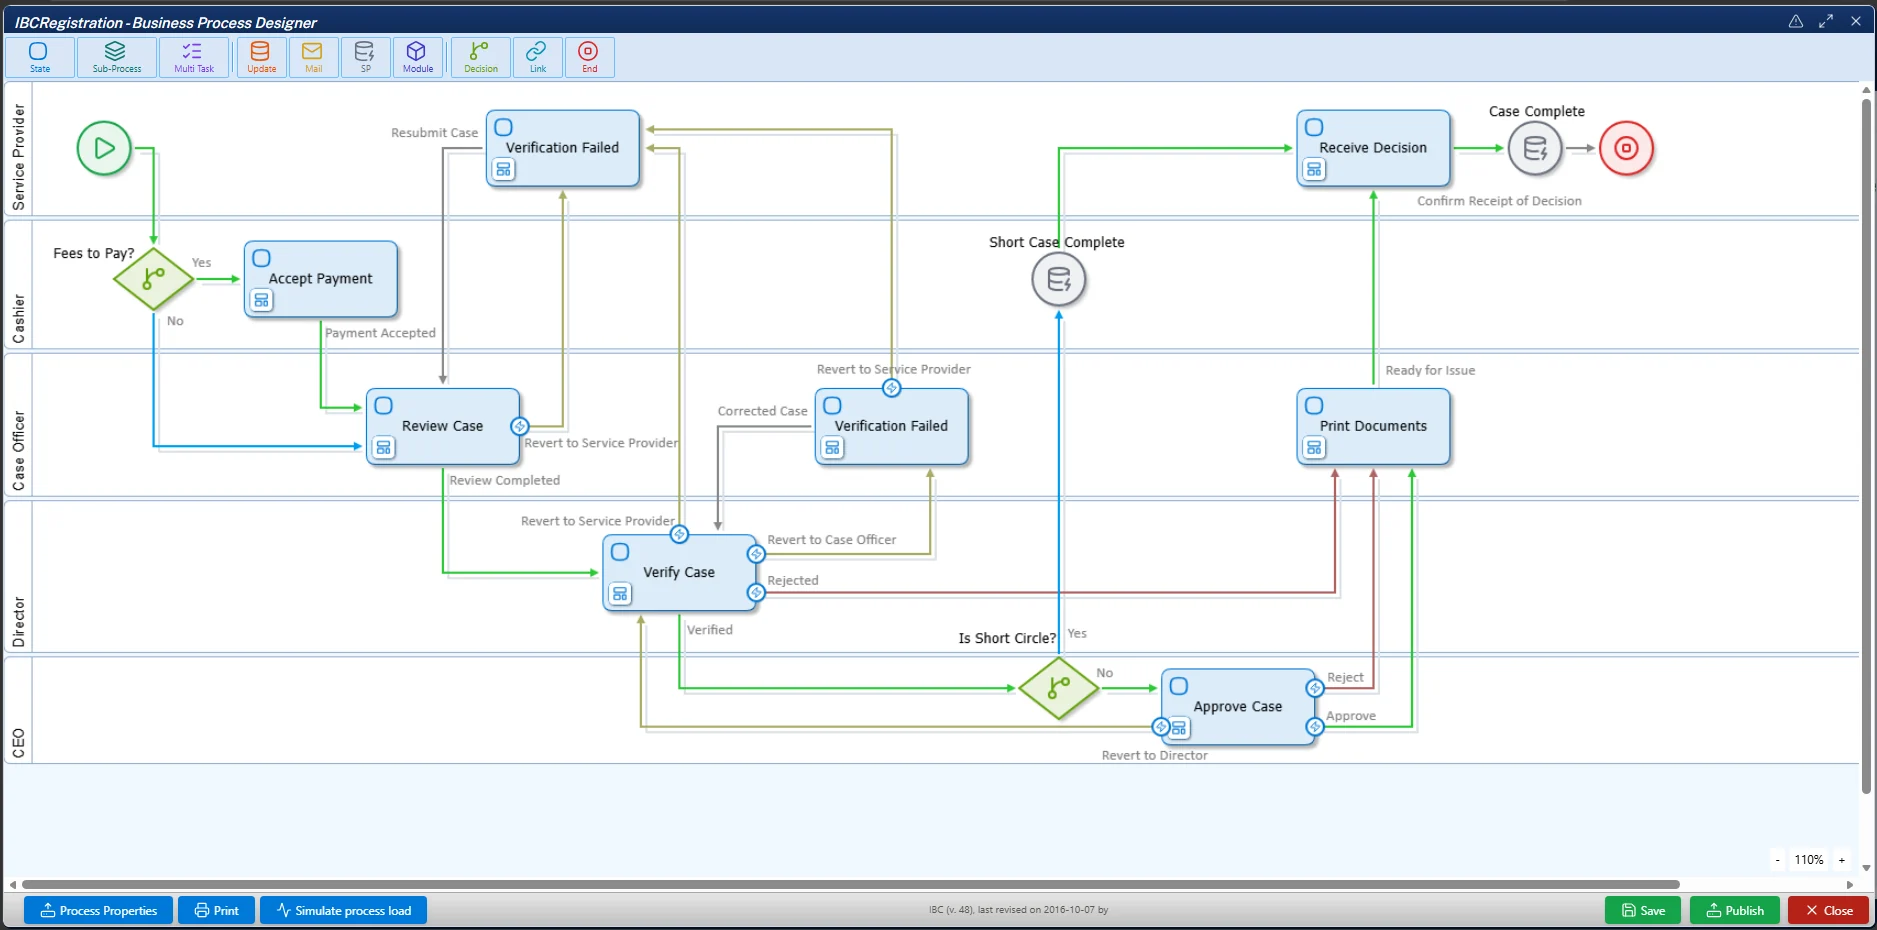The height and width of the screenshot is (930, 1877).
Task: Click the warning triangle icon in title bar
Action: (x=1796, y=21)
